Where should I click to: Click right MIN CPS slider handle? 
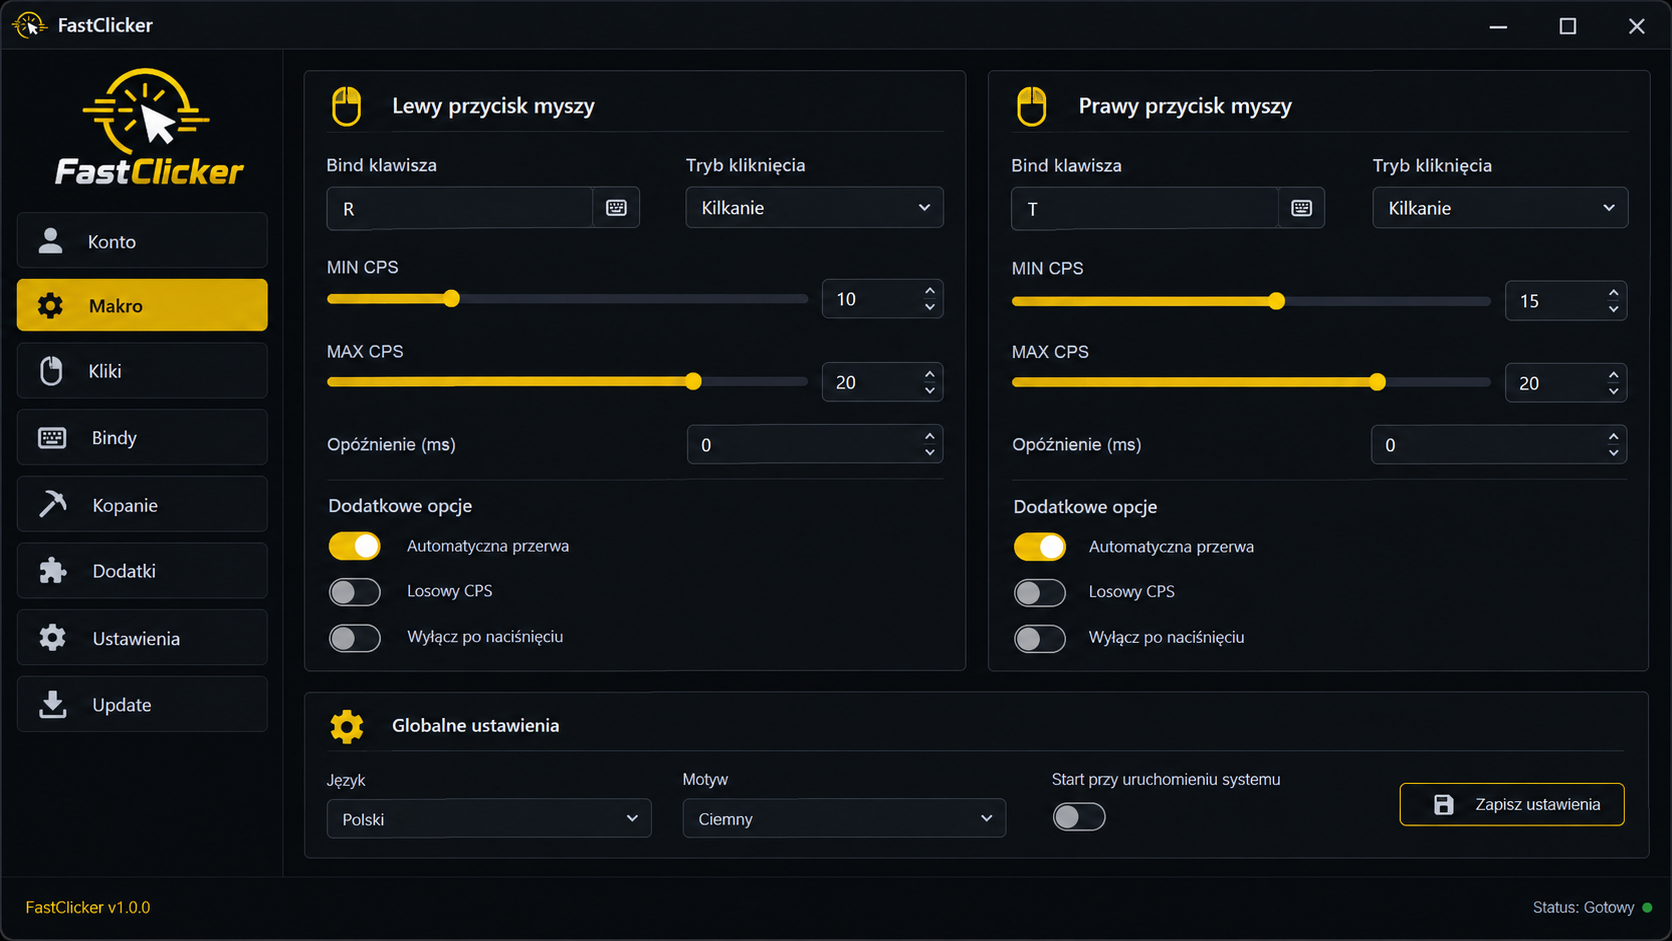pyautogui.click(x=1276, y=301)
